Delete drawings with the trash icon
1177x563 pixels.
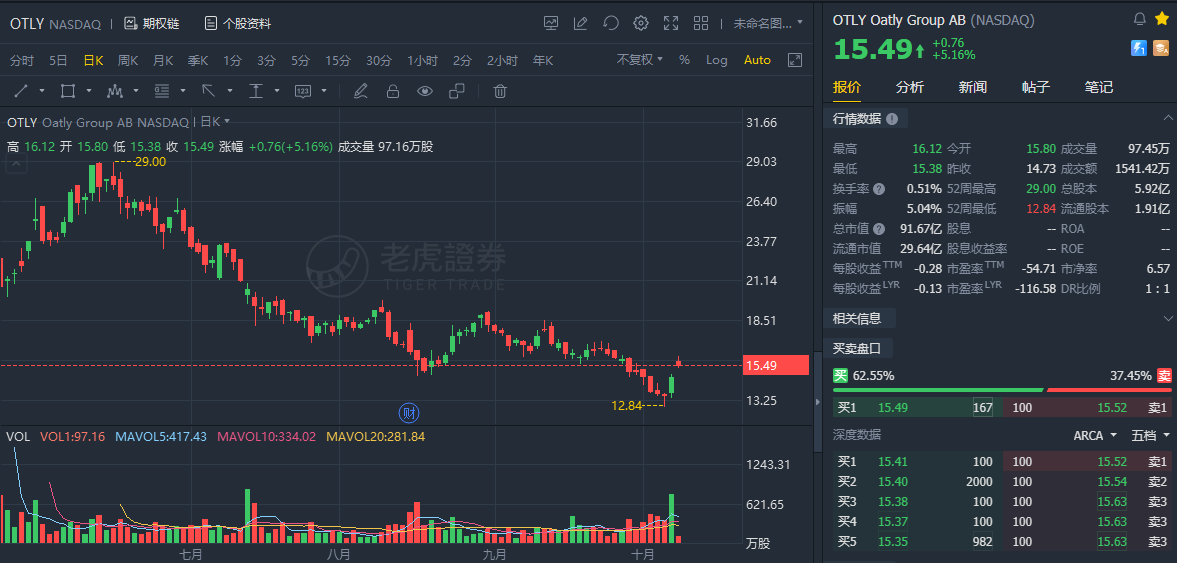click(x=500, y=91)
